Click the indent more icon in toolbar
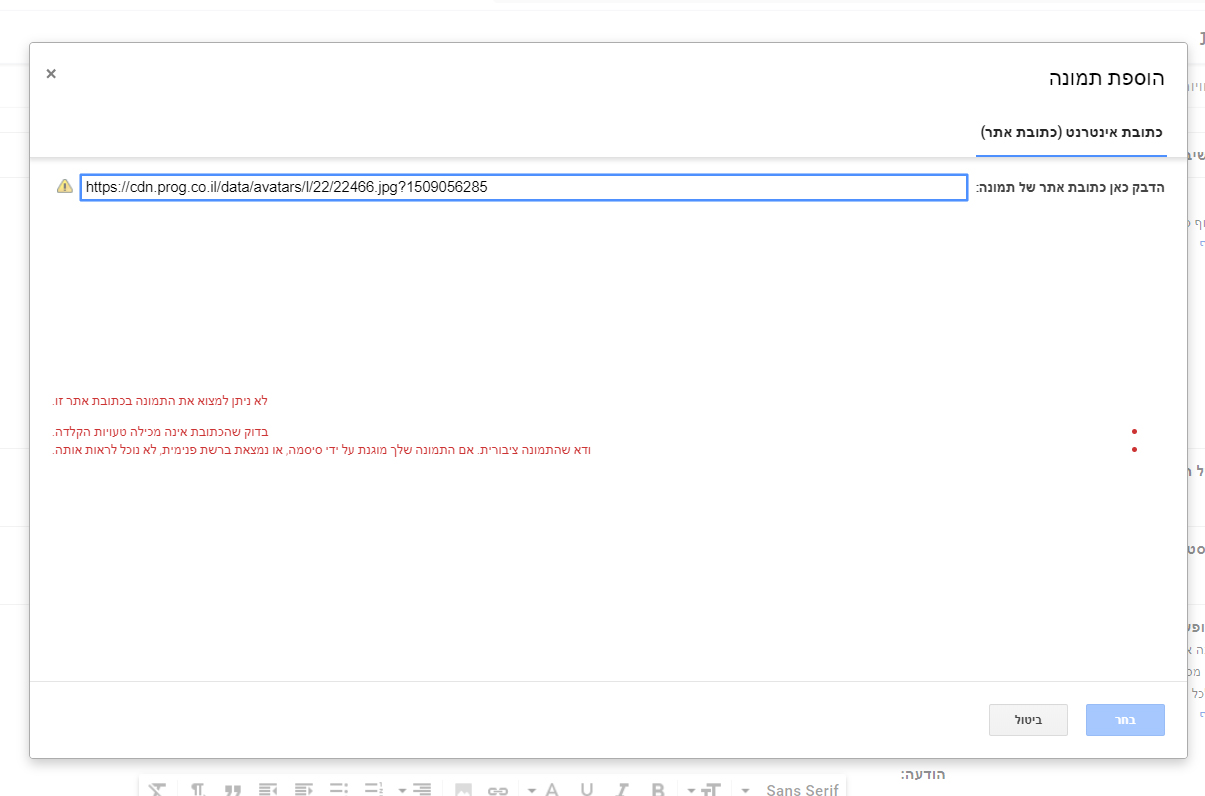The width and height of the screenshot is (1205, 796). (x=268, y=790)
